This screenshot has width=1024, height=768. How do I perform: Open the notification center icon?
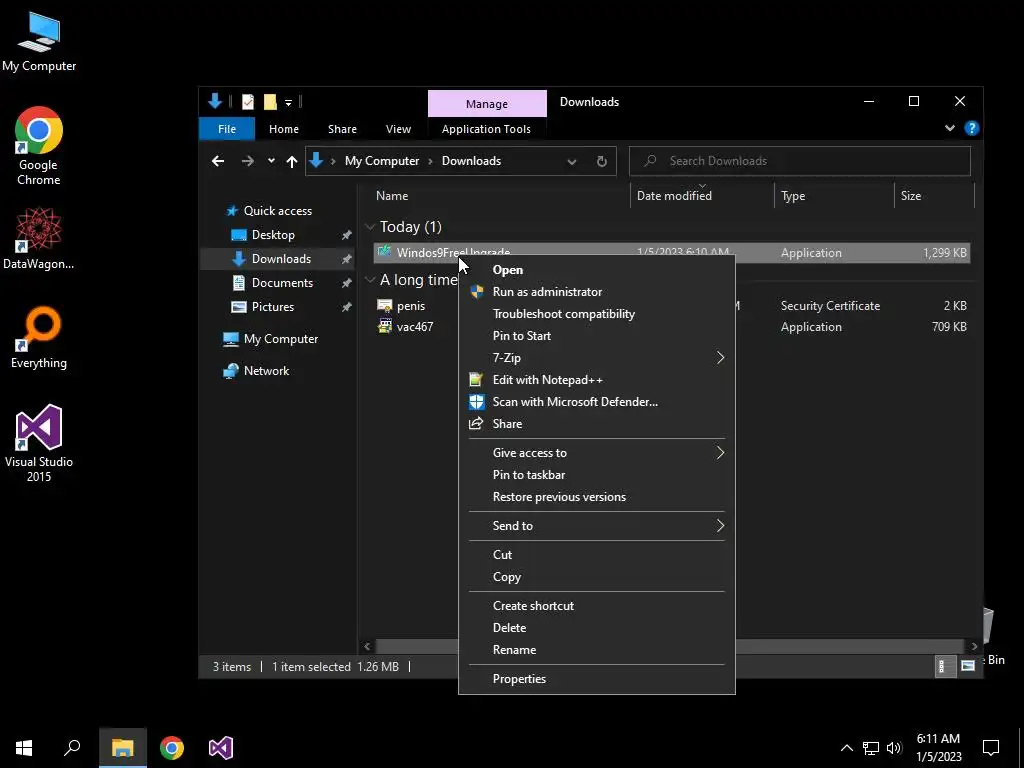tap(991, 748)
